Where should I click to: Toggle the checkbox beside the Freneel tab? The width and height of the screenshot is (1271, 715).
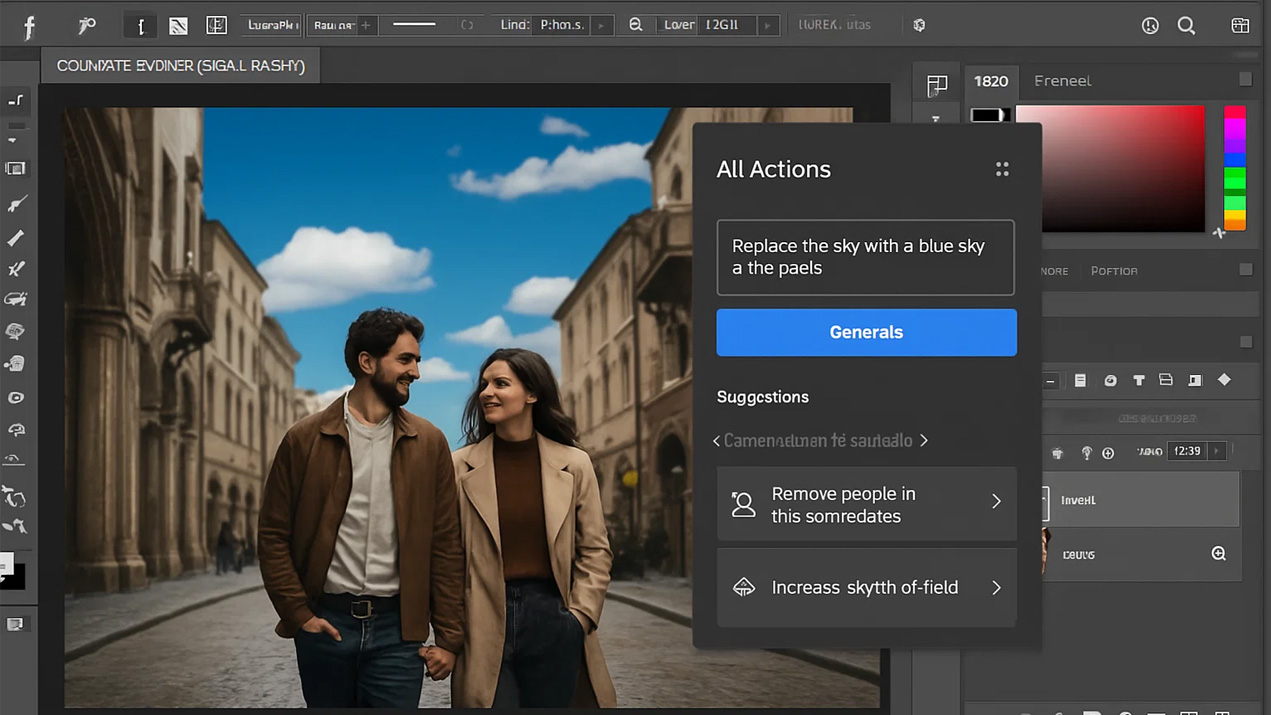point(1245,79)
